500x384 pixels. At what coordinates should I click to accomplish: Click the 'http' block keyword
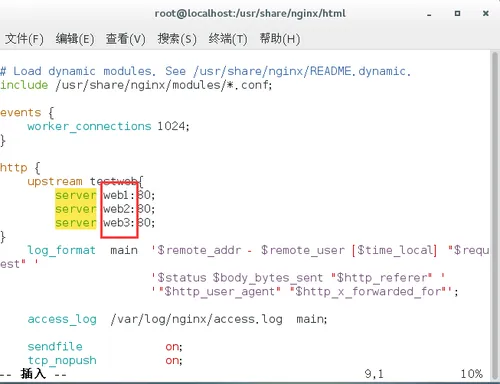pyautogui.click(x=14, y=167)
